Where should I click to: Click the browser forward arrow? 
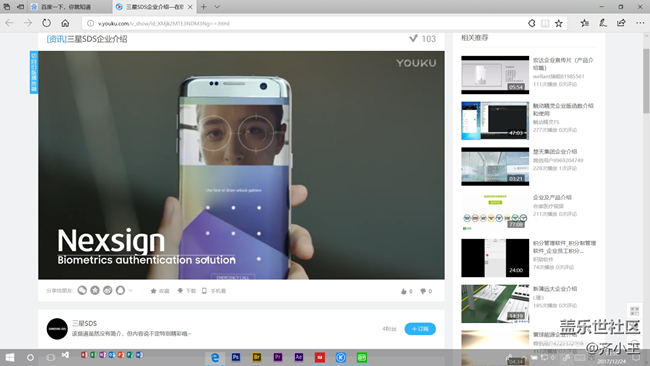[x=28, y=23]
